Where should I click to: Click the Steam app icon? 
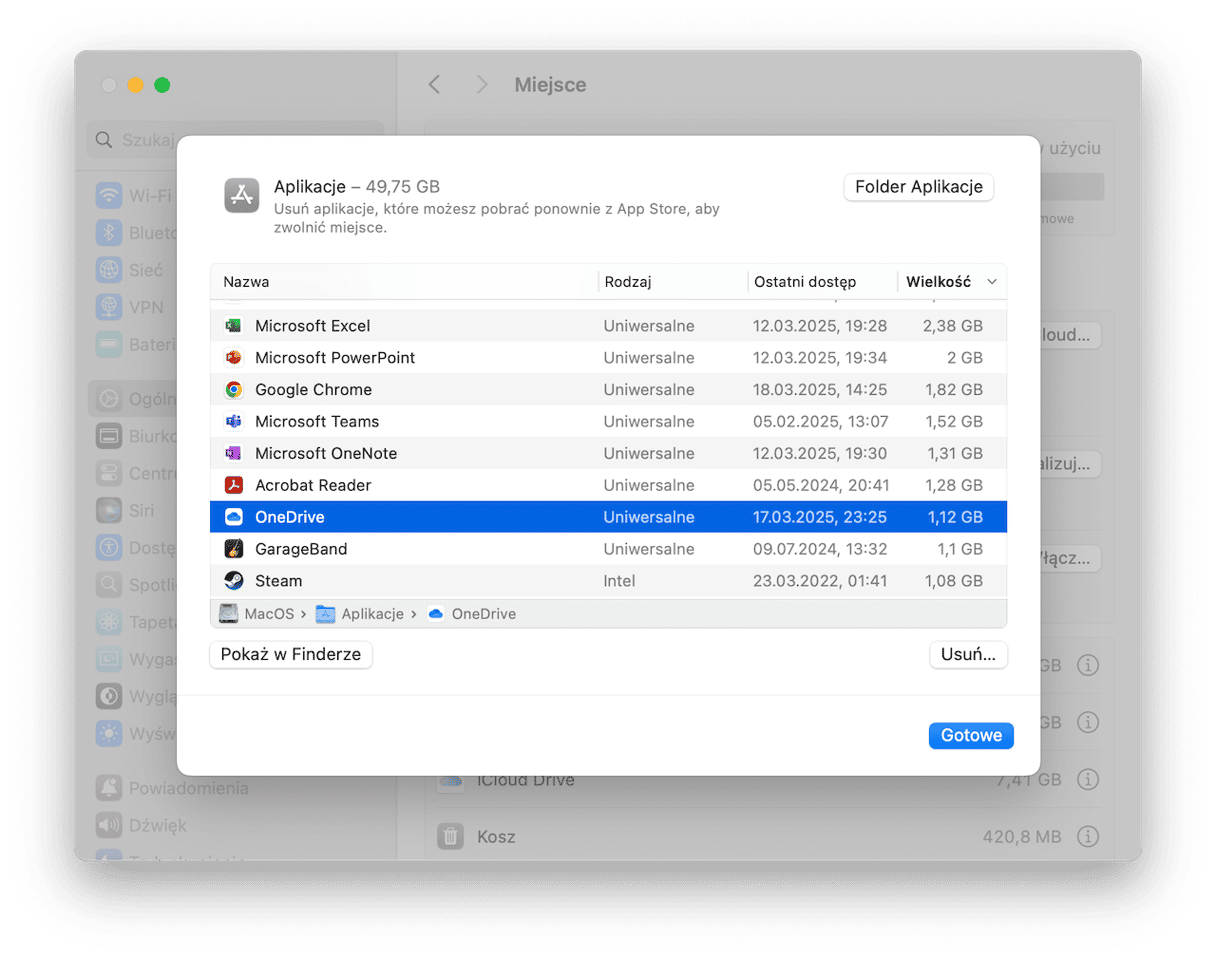pyautogui.click(x=233, y=581)
